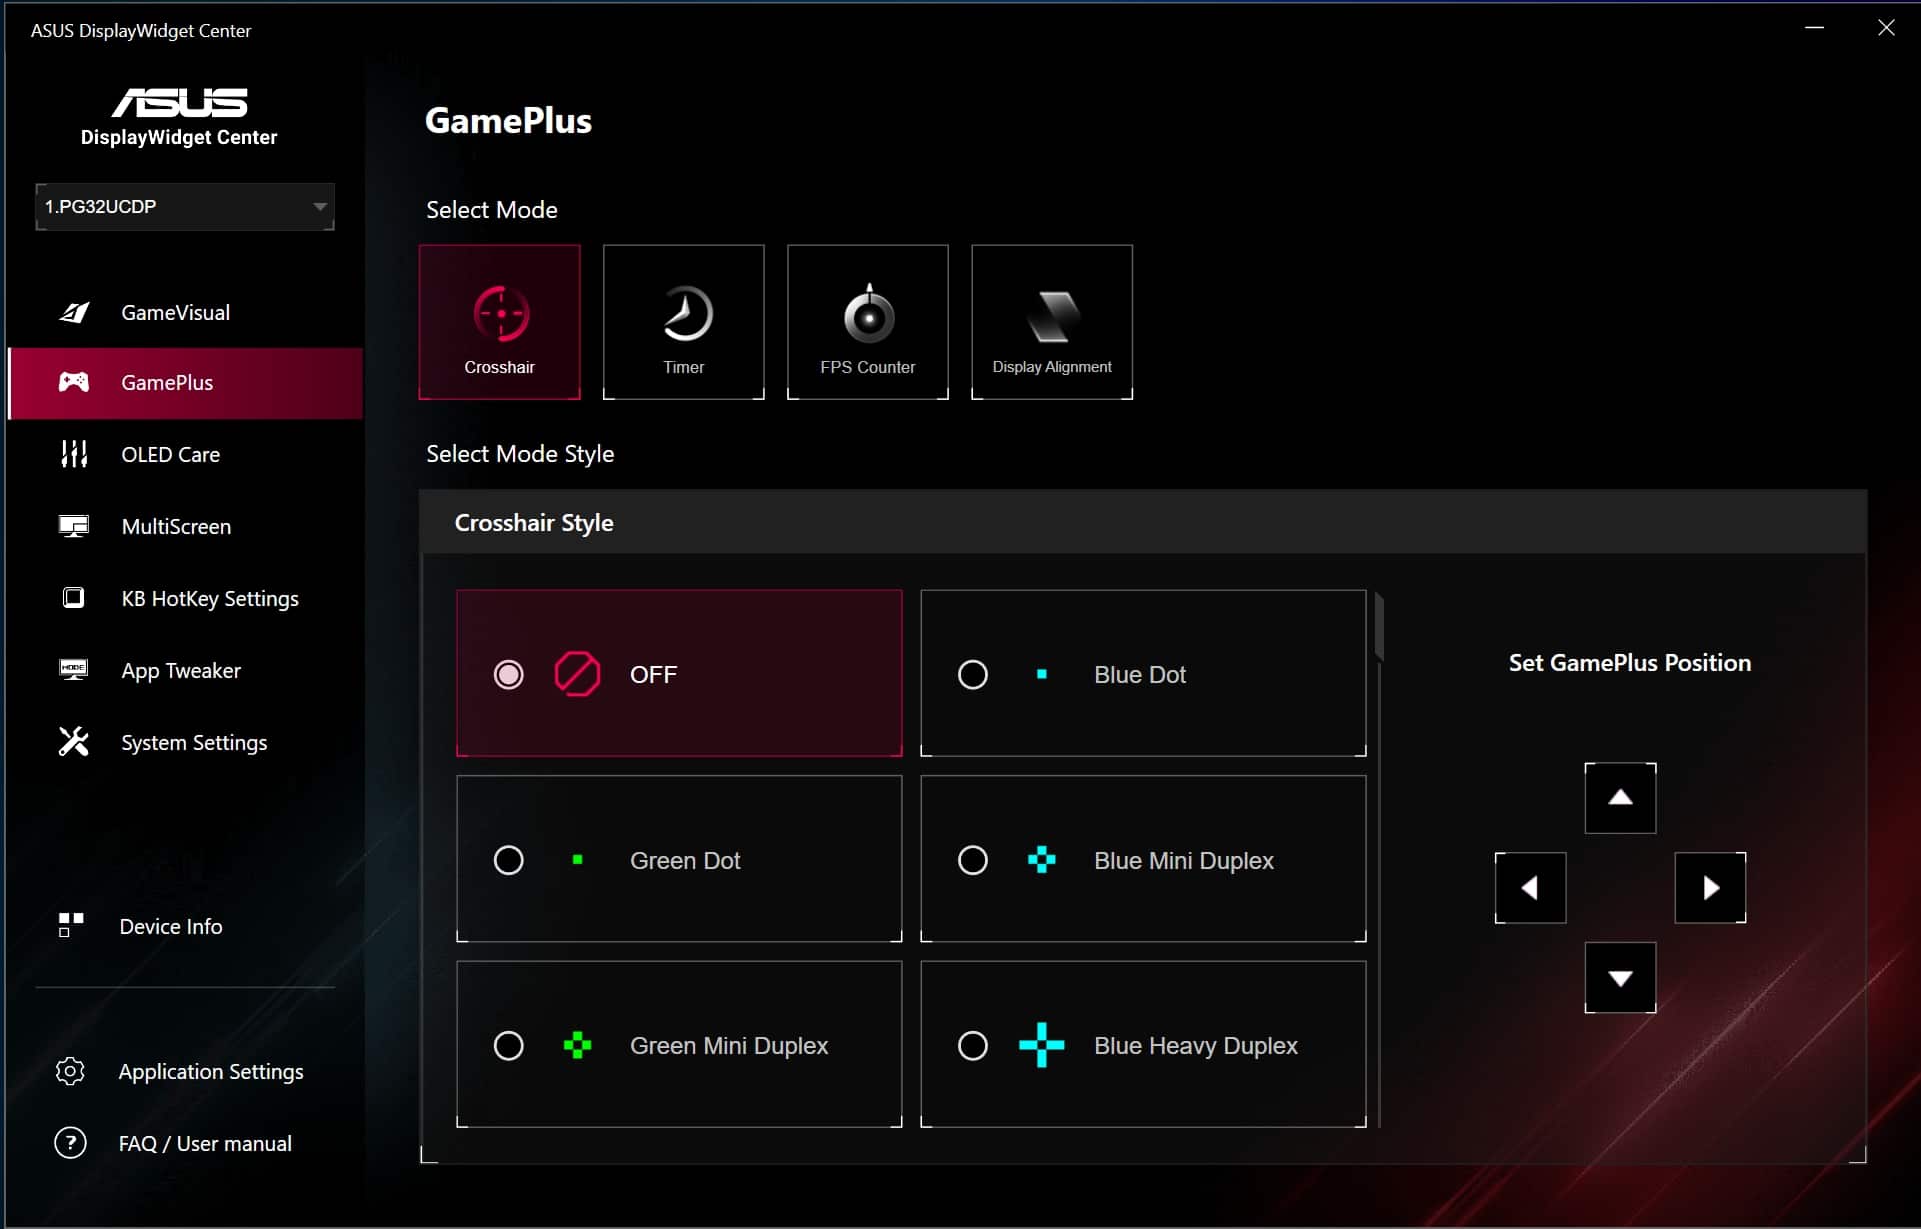Open the MultiScreen section
Image resolution: width=1921 pixels, height=1229 pixels.
[x=176, y=526]
